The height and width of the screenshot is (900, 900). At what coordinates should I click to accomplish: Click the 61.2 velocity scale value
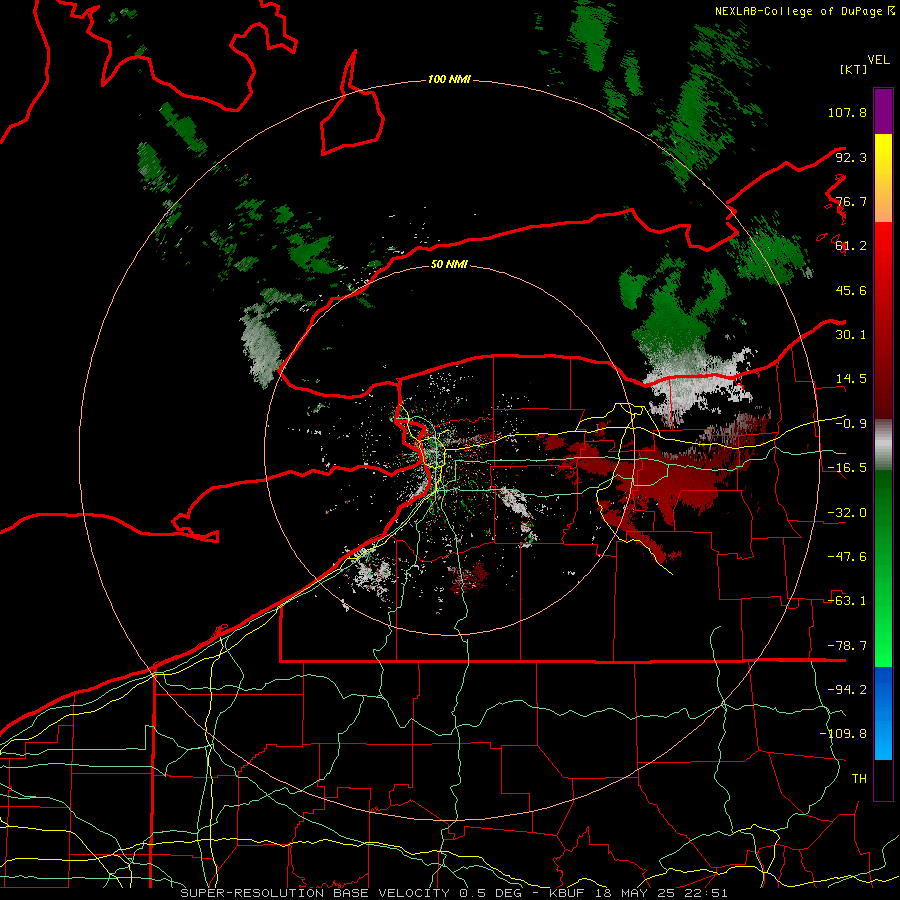point(851,246)
